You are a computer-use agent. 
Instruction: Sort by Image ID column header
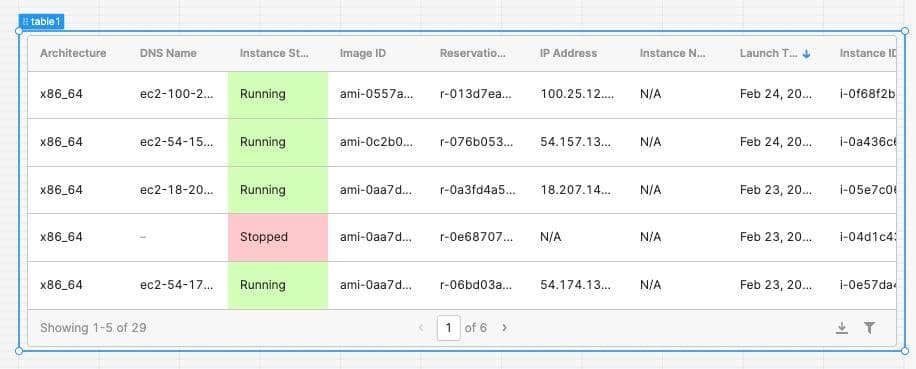coord(363,53)
